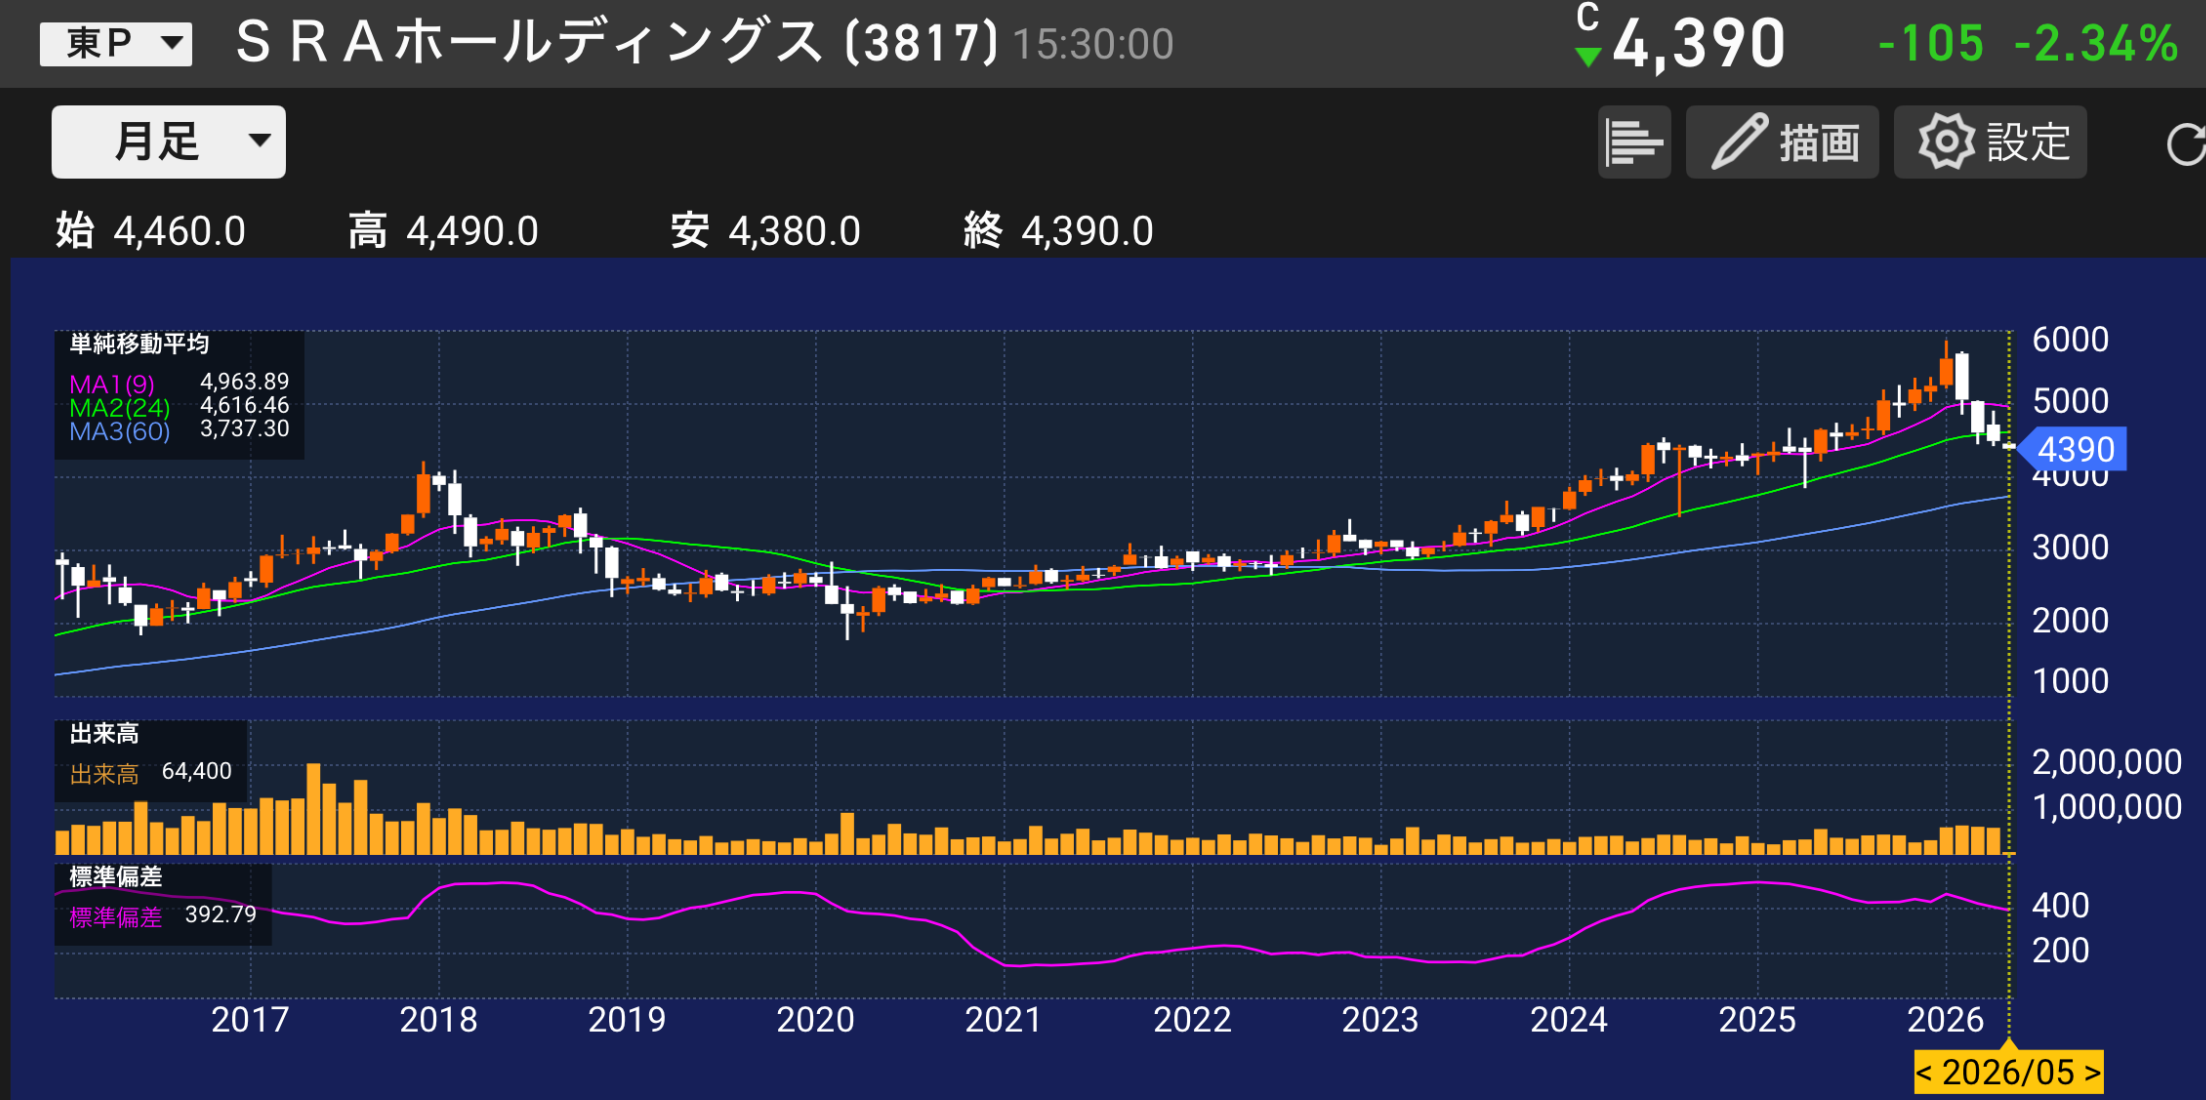Select the MA3(60) legend entry
Viewport: 2206px width, 1100px height.
pyautogui.click(x=119, y=431)
